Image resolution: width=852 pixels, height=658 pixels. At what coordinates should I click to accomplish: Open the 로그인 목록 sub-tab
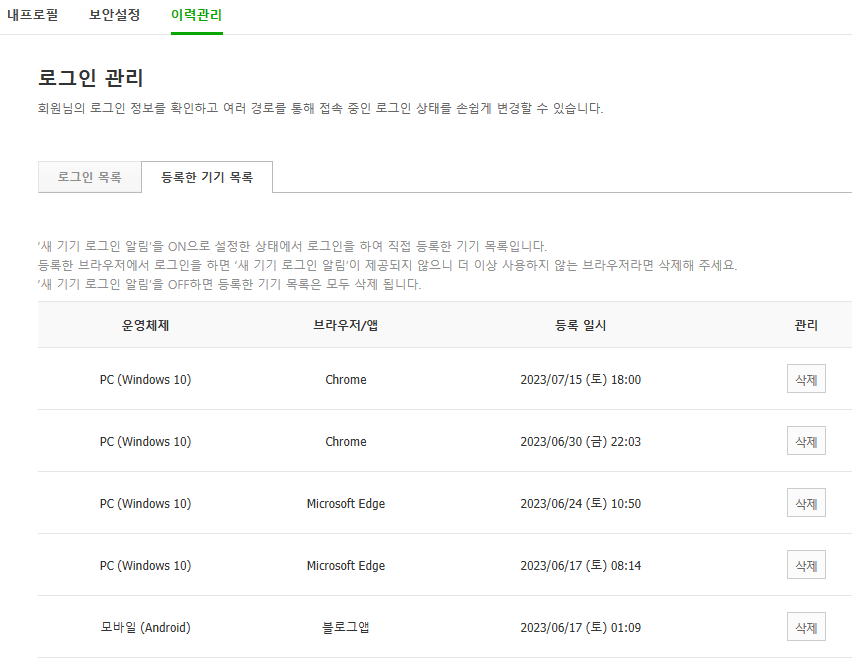pyautogui.click(x=90, y=177)
